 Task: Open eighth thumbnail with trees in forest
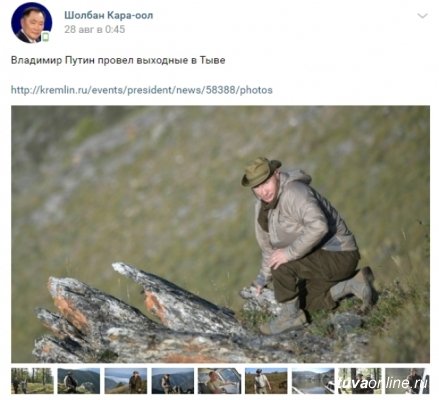coord(360,381)
